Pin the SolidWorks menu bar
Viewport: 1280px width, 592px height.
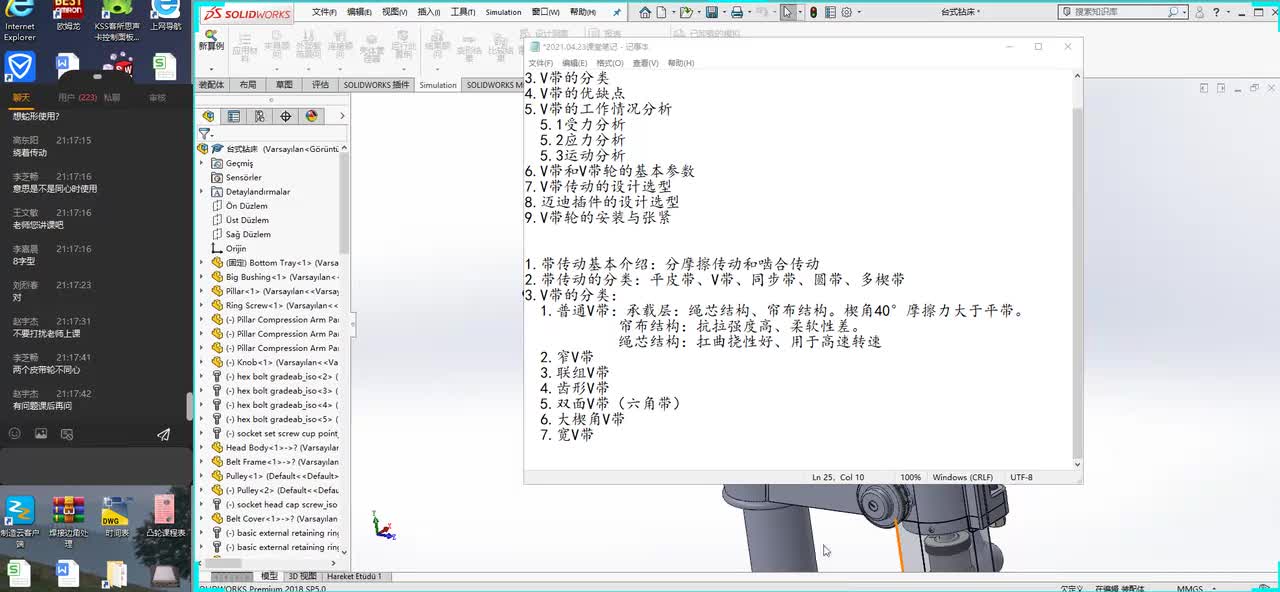coord(617,12)
